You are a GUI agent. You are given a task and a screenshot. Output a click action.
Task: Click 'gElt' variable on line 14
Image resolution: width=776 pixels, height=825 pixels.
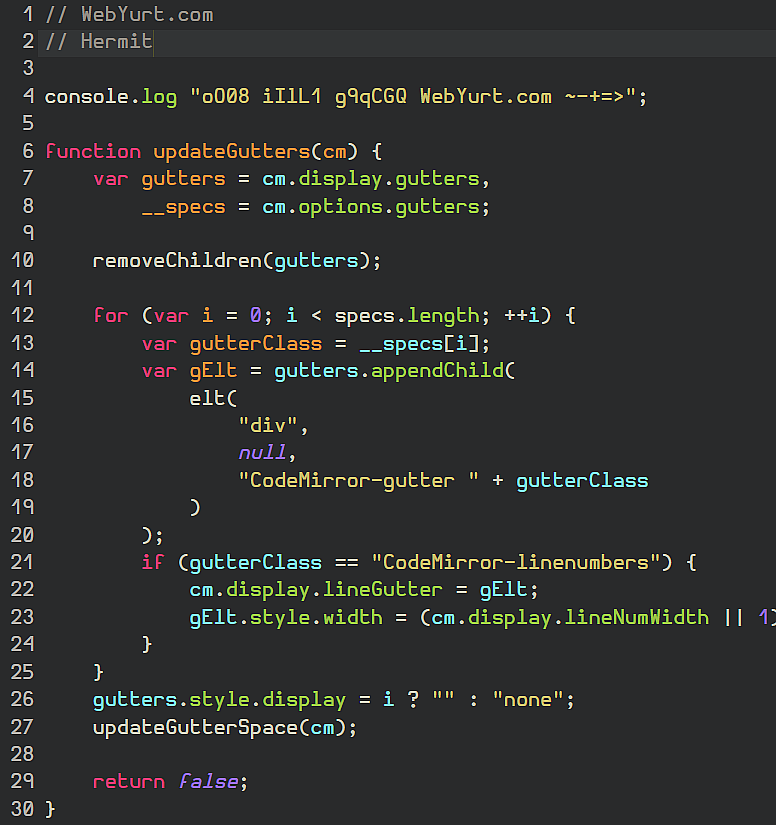214,371
